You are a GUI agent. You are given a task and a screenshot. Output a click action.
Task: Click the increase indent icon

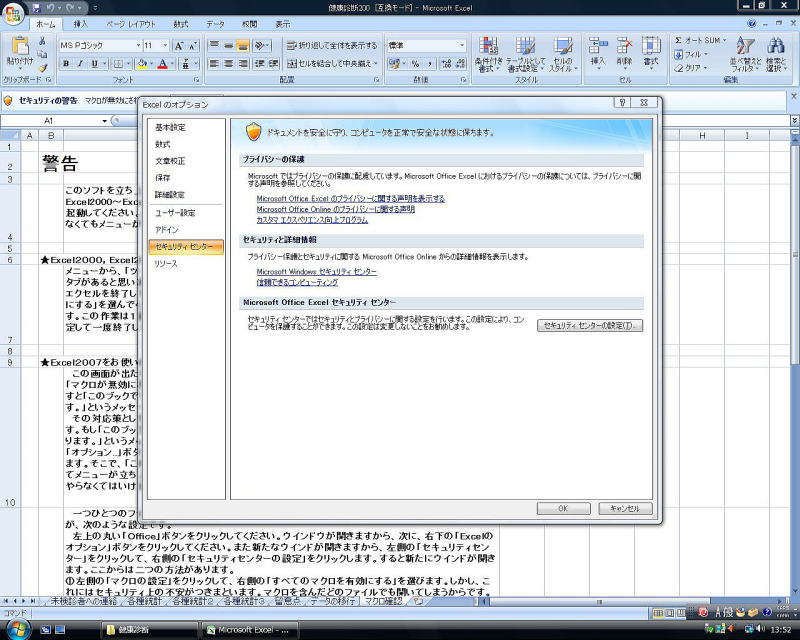coord(273,64)
